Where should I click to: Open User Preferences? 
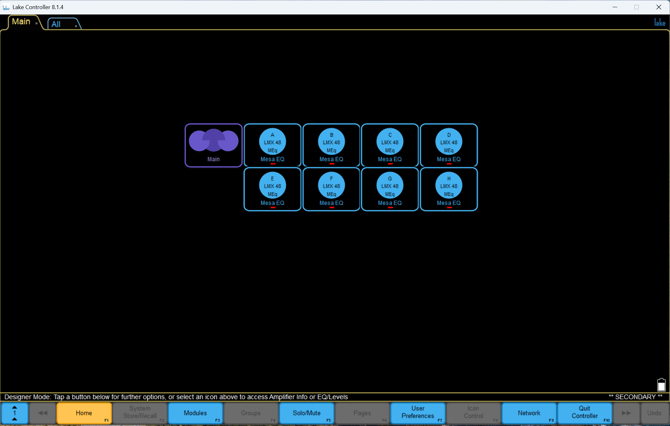tap(417, 413)
